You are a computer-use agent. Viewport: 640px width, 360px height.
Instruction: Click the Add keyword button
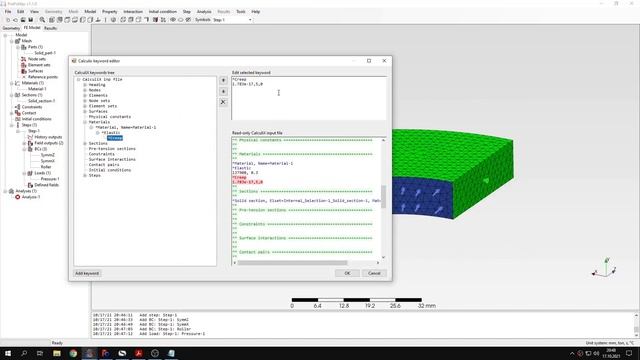point(87,273)
